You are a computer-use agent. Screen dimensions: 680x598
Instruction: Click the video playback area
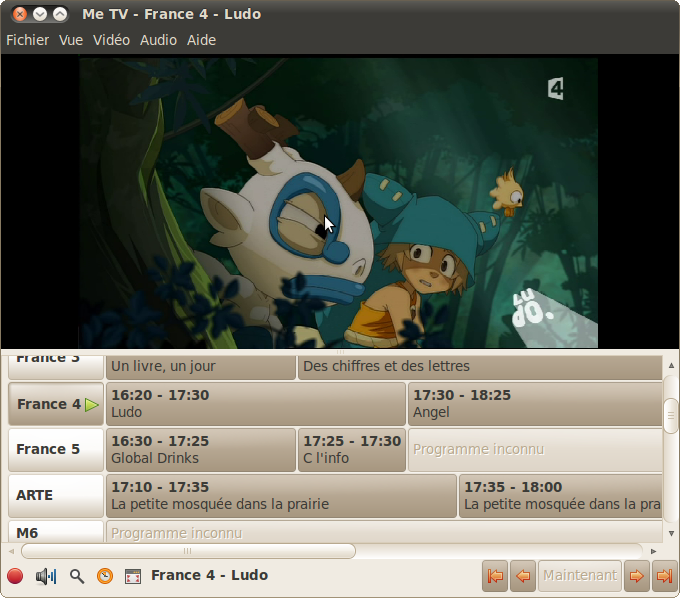tap(339, 200)
